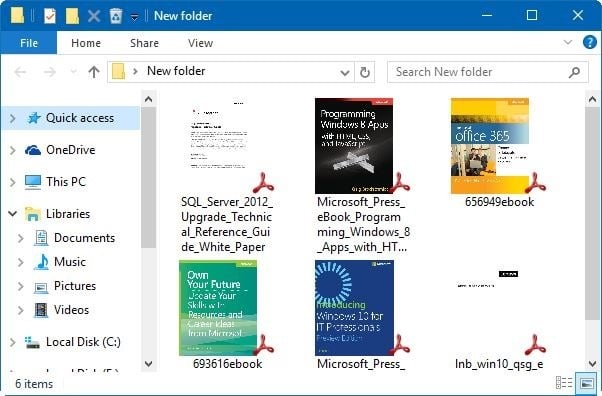Switch to the Share ribbon tab
This screenshot has width=602, height=396.
pos(144,43)
